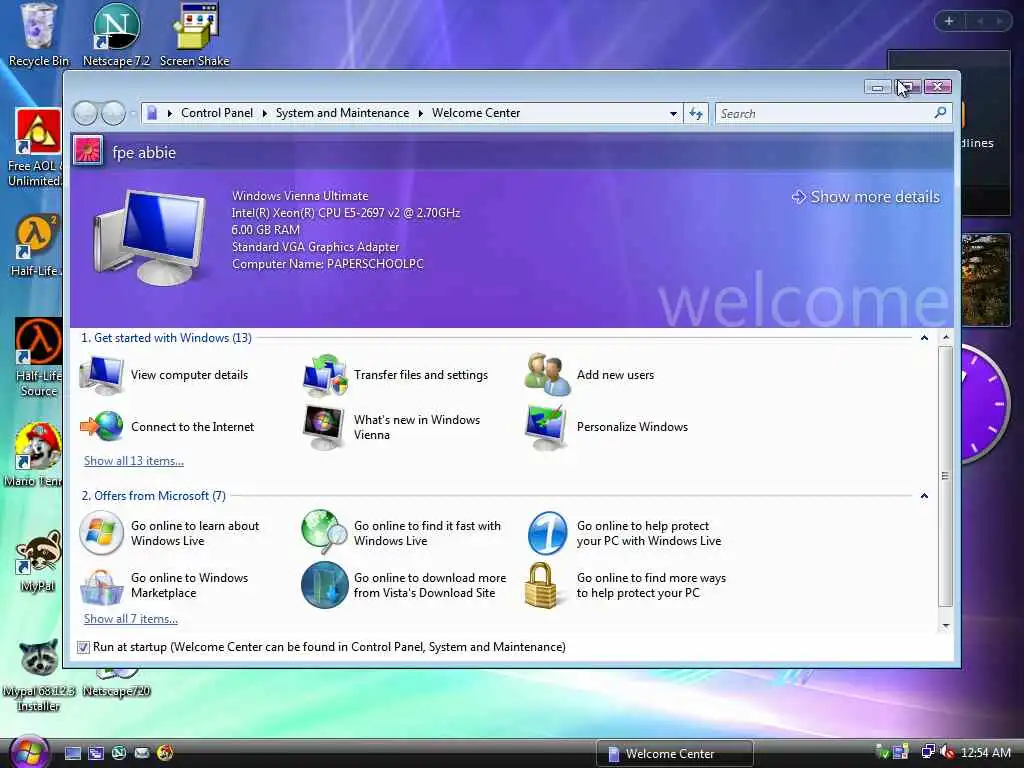Open Go online to help protect your PC with Windows Live
Image resolution: width=1024 pixels, height=768 pixels.
click(x=624, y=533)
